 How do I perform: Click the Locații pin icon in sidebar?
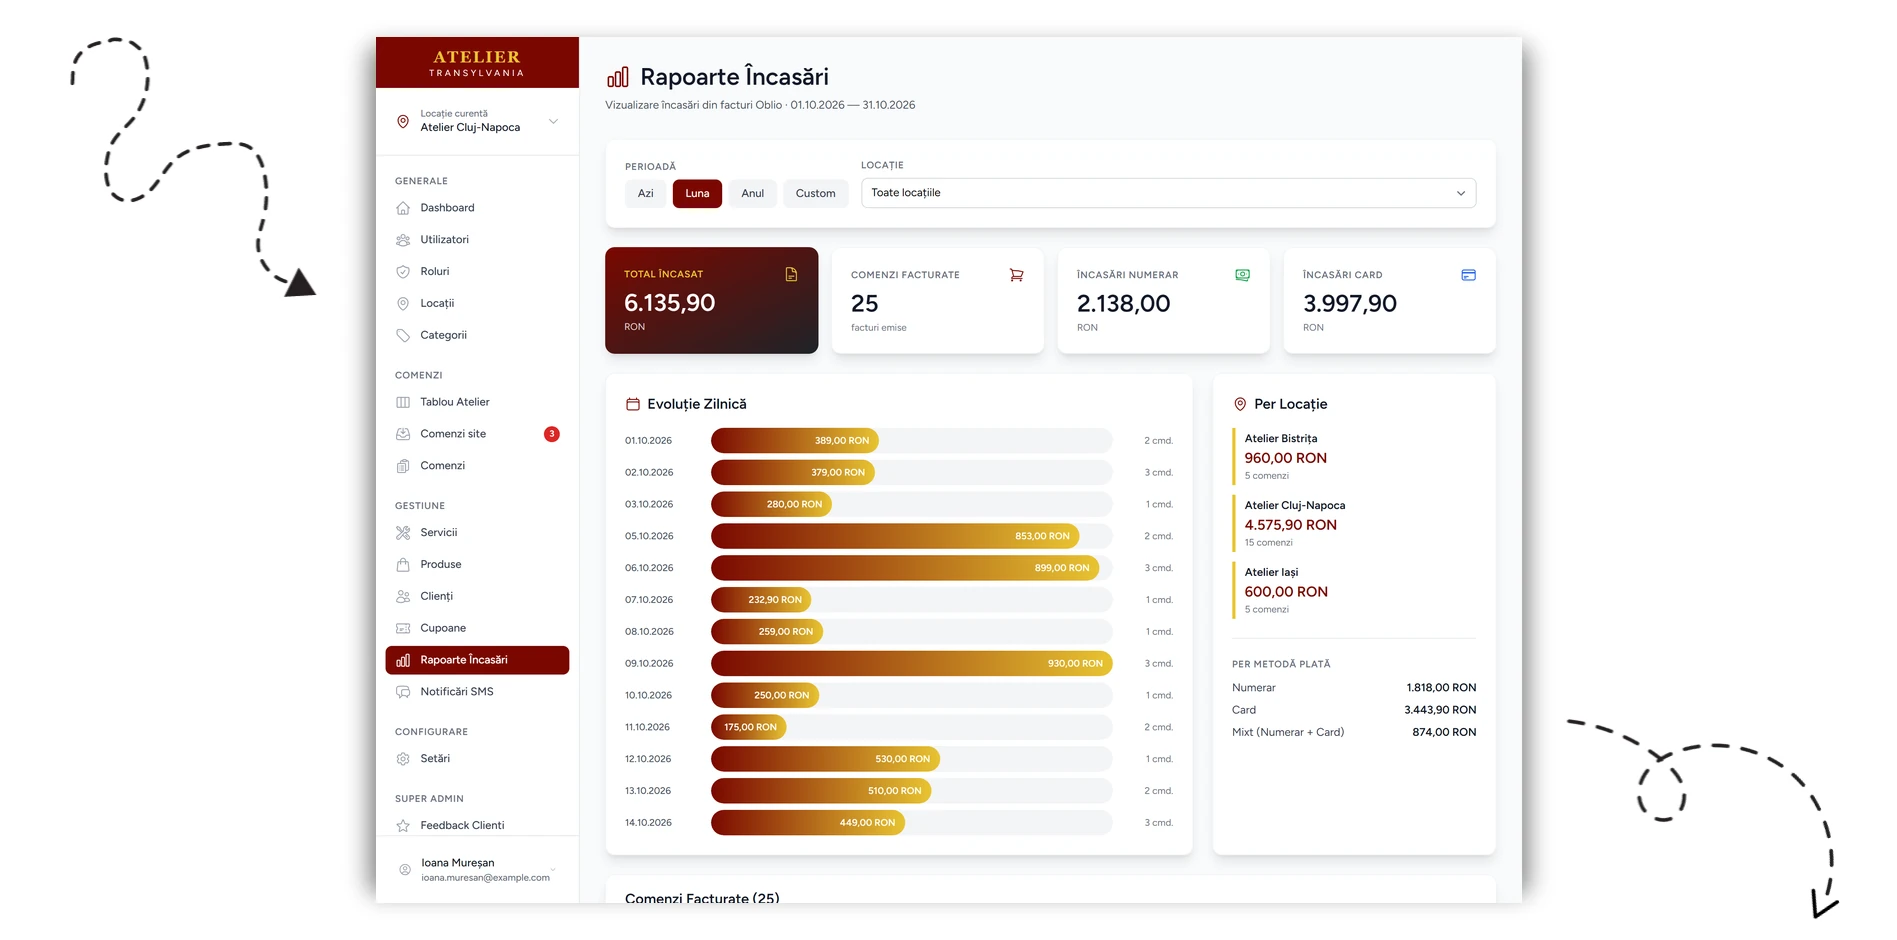click(x=403, y=303)
